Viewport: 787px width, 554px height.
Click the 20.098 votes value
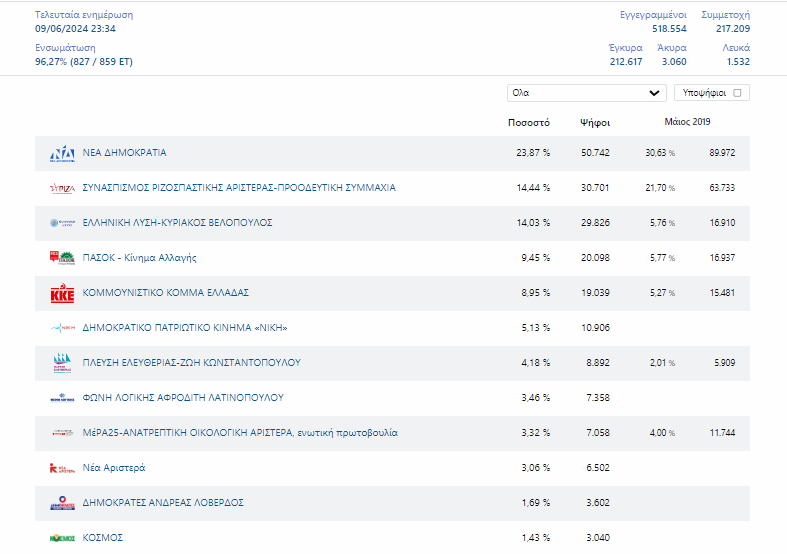(x=595, y=257)
